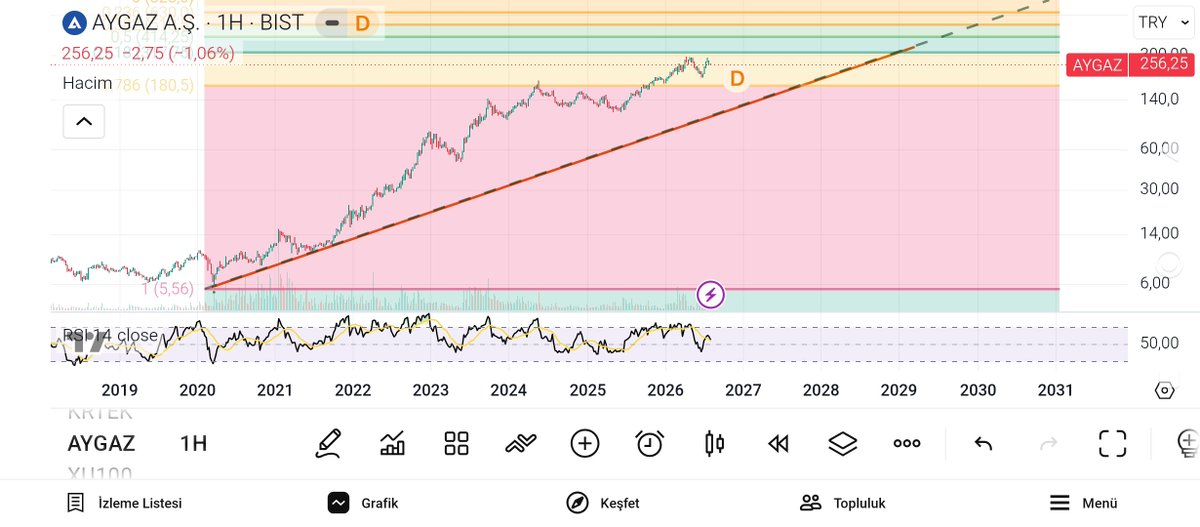Tap the AYGAZ symbol logo icon
Viewport: 1200px width, 527px height.
[x=73, y=22]
